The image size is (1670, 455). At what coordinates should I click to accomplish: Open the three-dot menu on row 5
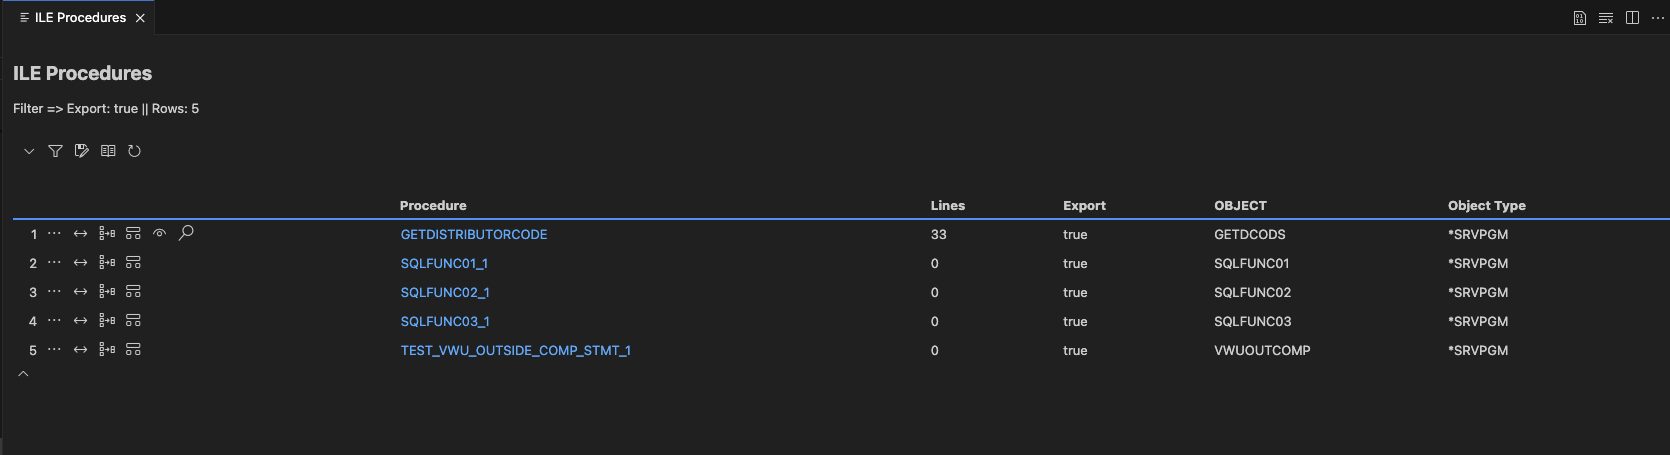[x=54, y=350]
